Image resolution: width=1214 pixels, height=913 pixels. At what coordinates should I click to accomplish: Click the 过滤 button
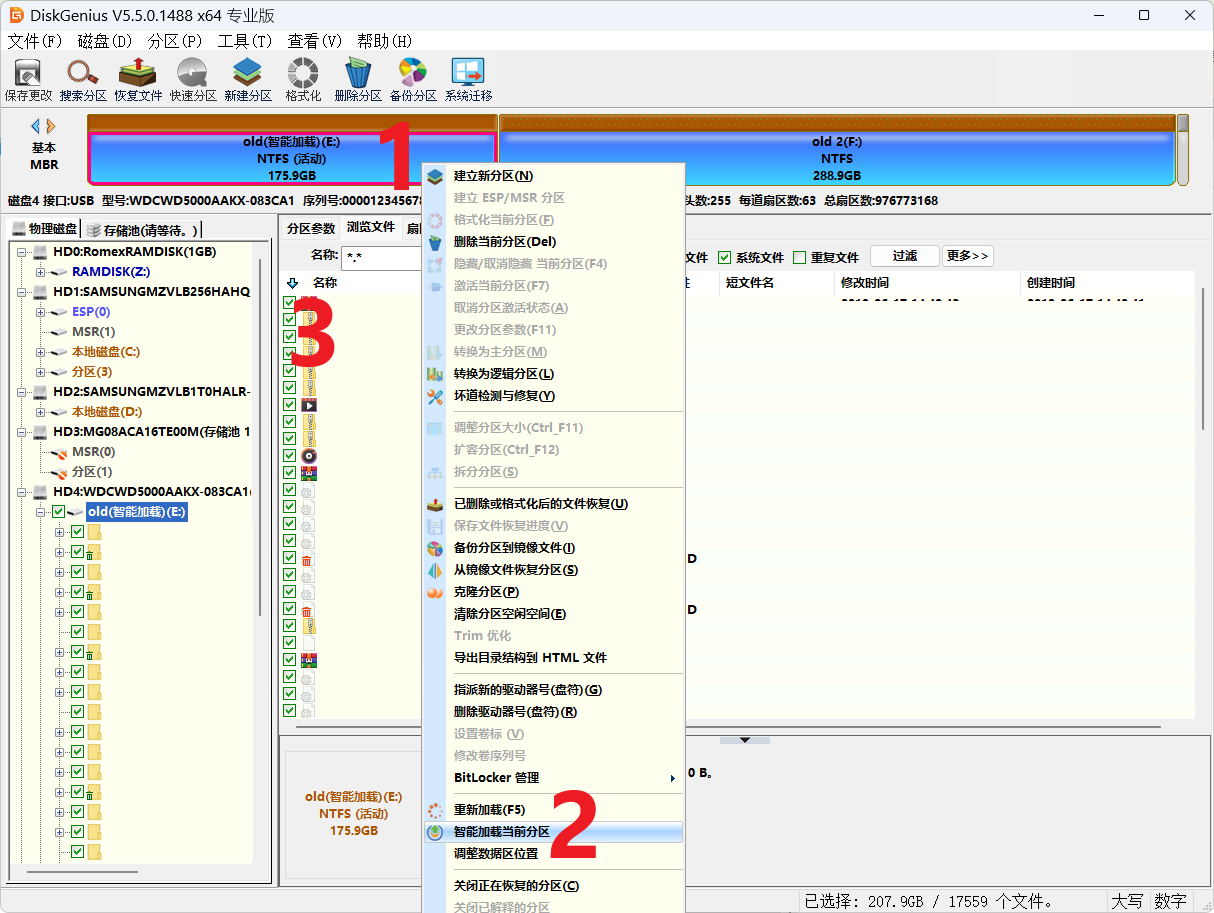point(905,256)
